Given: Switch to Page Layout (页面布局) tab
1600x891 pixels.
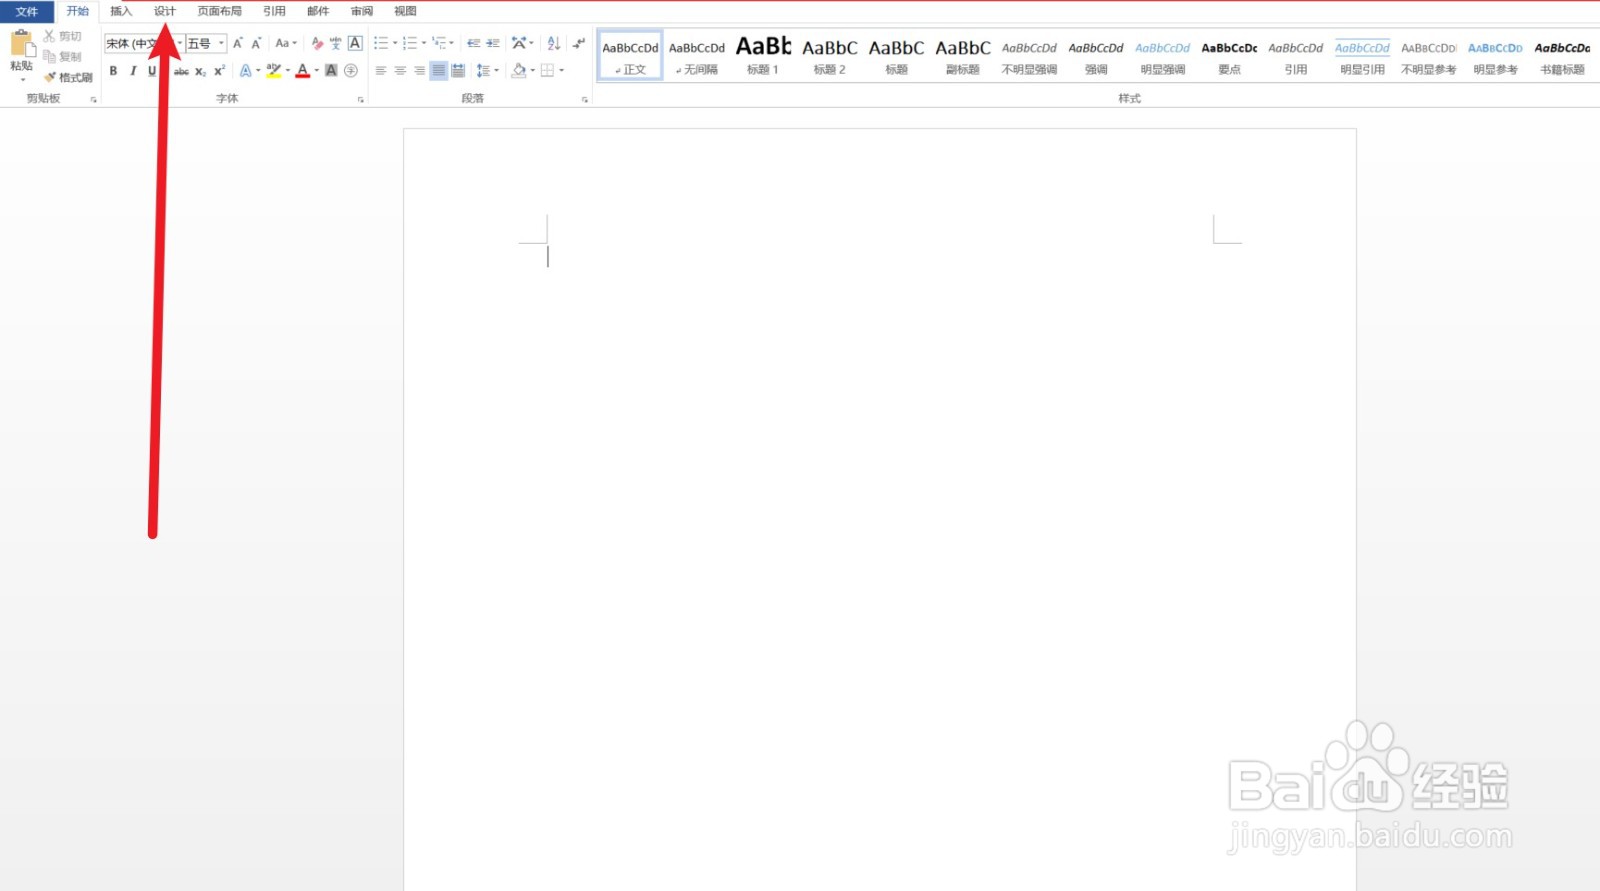Looking at the screenshot, I should pos(220,11).
